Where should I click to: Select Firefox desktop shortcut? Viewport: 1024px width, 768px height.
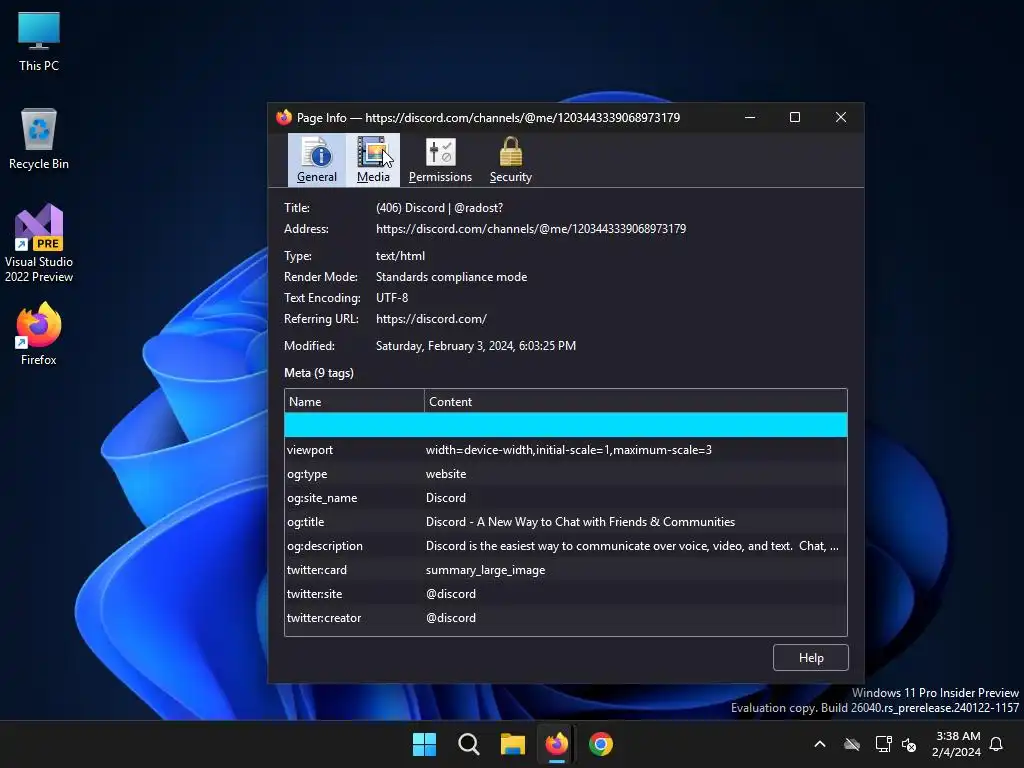click(x=39, y=334)
